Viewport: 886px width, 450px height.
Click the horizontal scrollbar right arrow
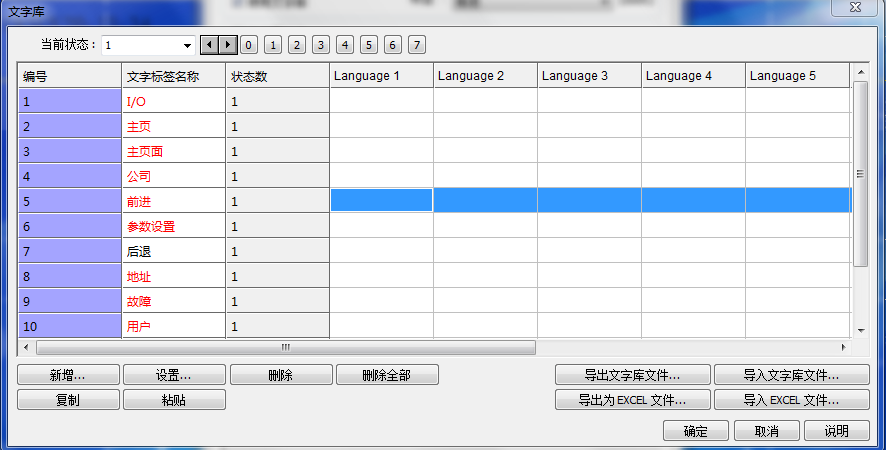[843, 348]
